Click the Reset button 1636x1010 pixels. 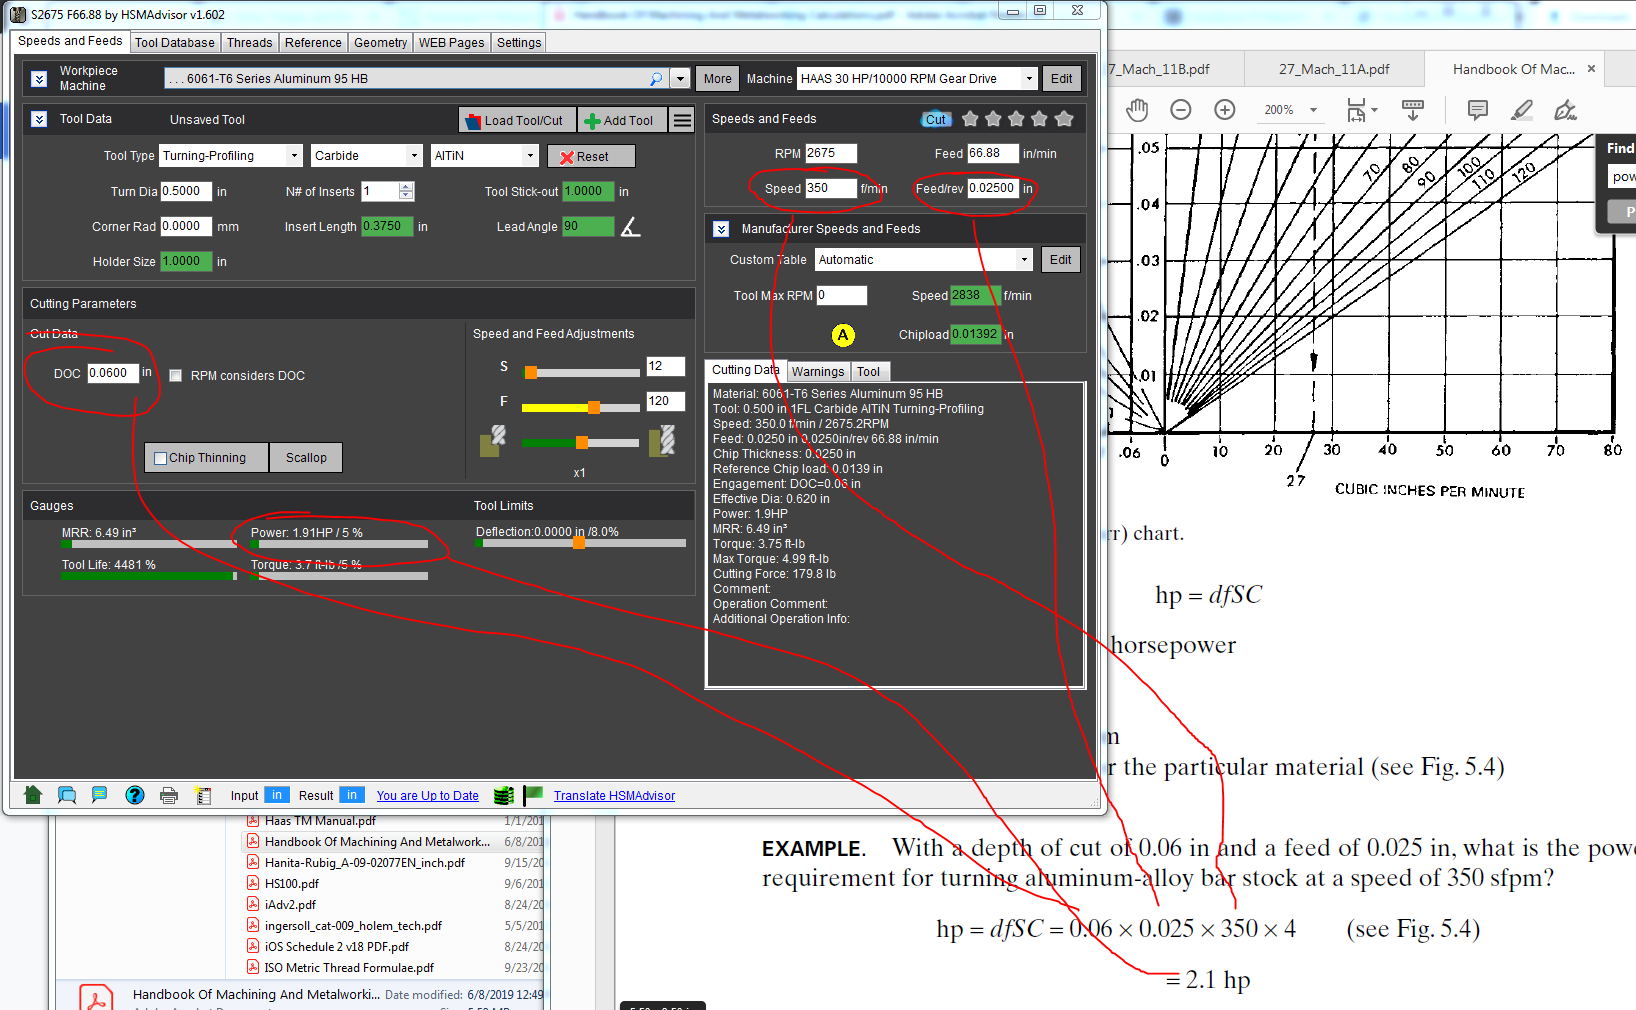[x=591, y=156]
